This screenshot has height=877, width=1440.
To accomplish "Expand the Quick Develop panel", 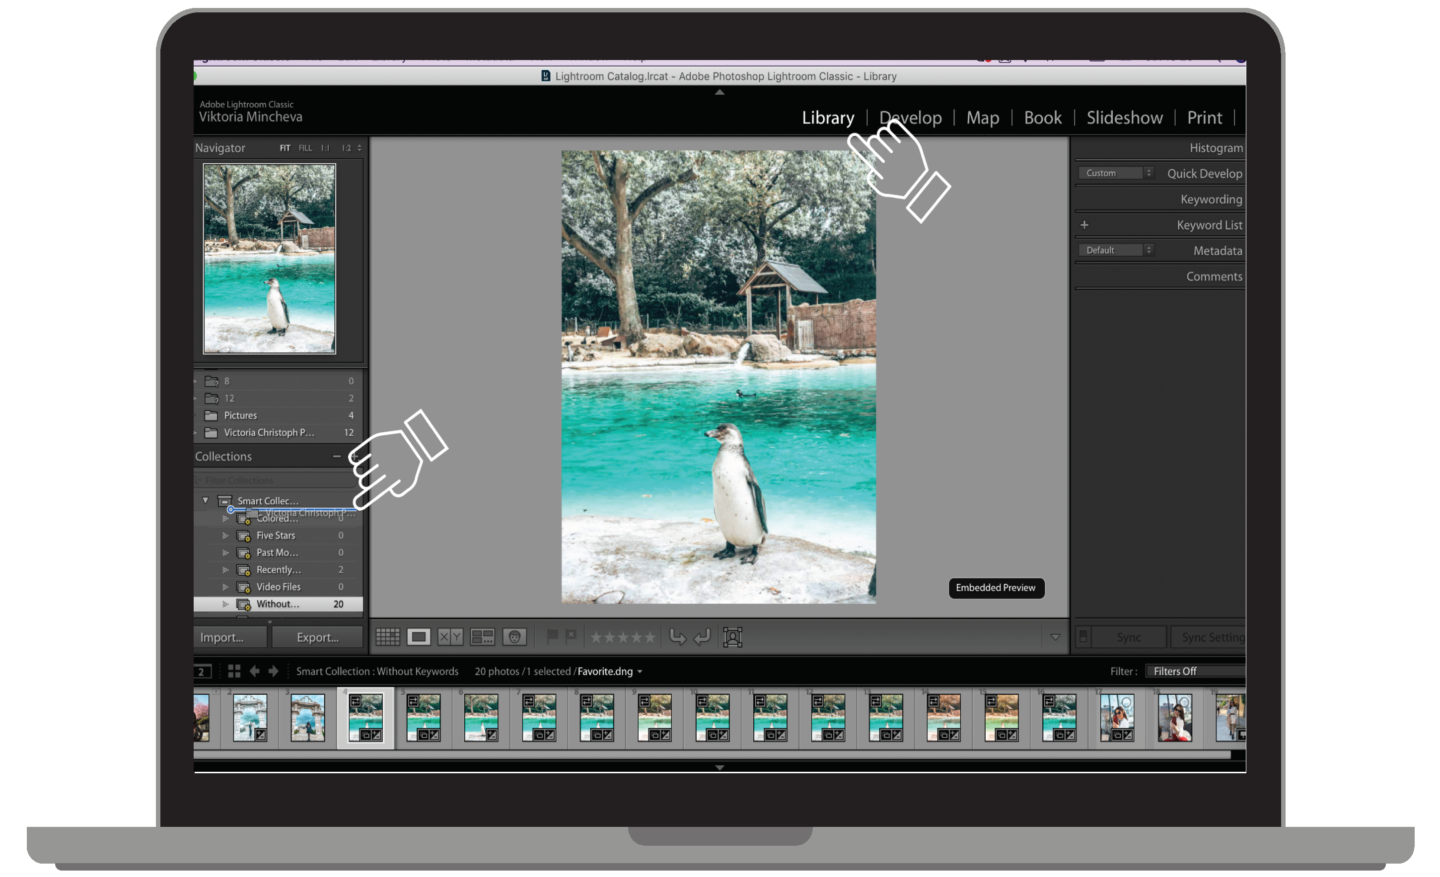I will click(1204, 174).
